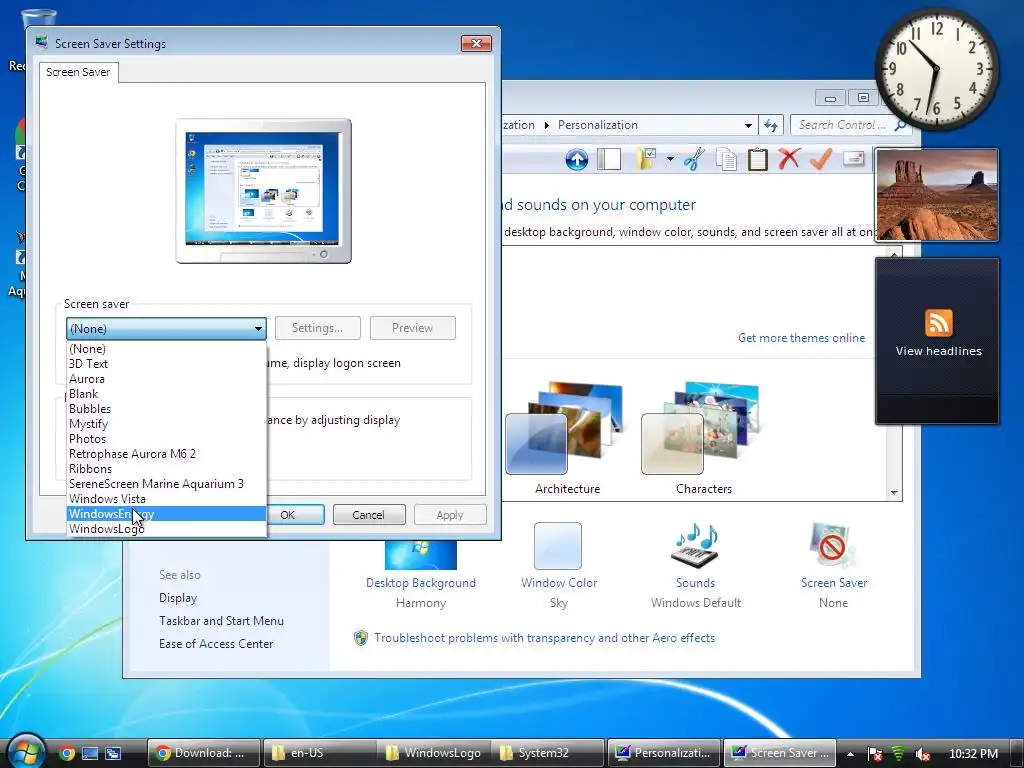Click Switch between windows icon

[x=113, y=753]
